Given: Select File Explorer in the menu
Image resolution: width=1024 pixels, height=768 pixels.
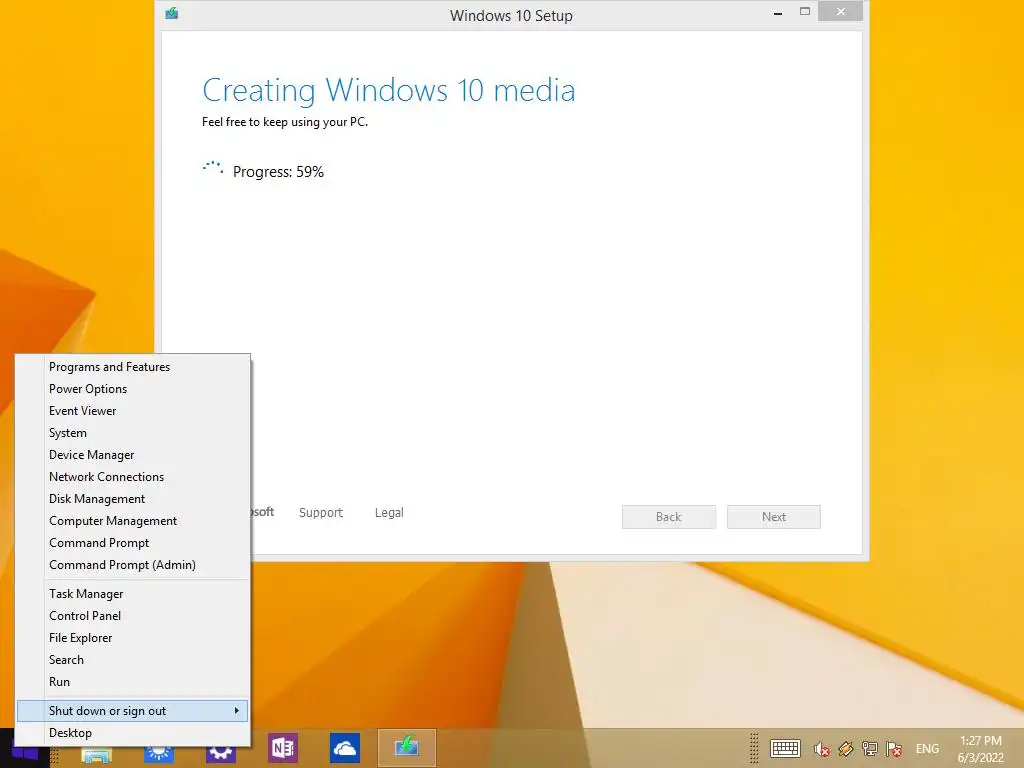Looking at the screenshot, I should [133, 638].
